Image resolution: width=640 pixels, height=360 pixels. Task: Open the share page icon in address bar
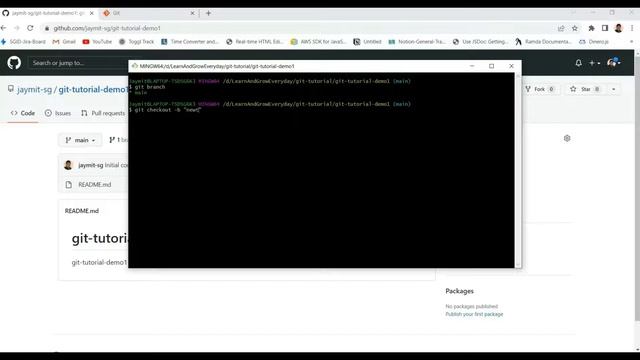click(561, 28)
